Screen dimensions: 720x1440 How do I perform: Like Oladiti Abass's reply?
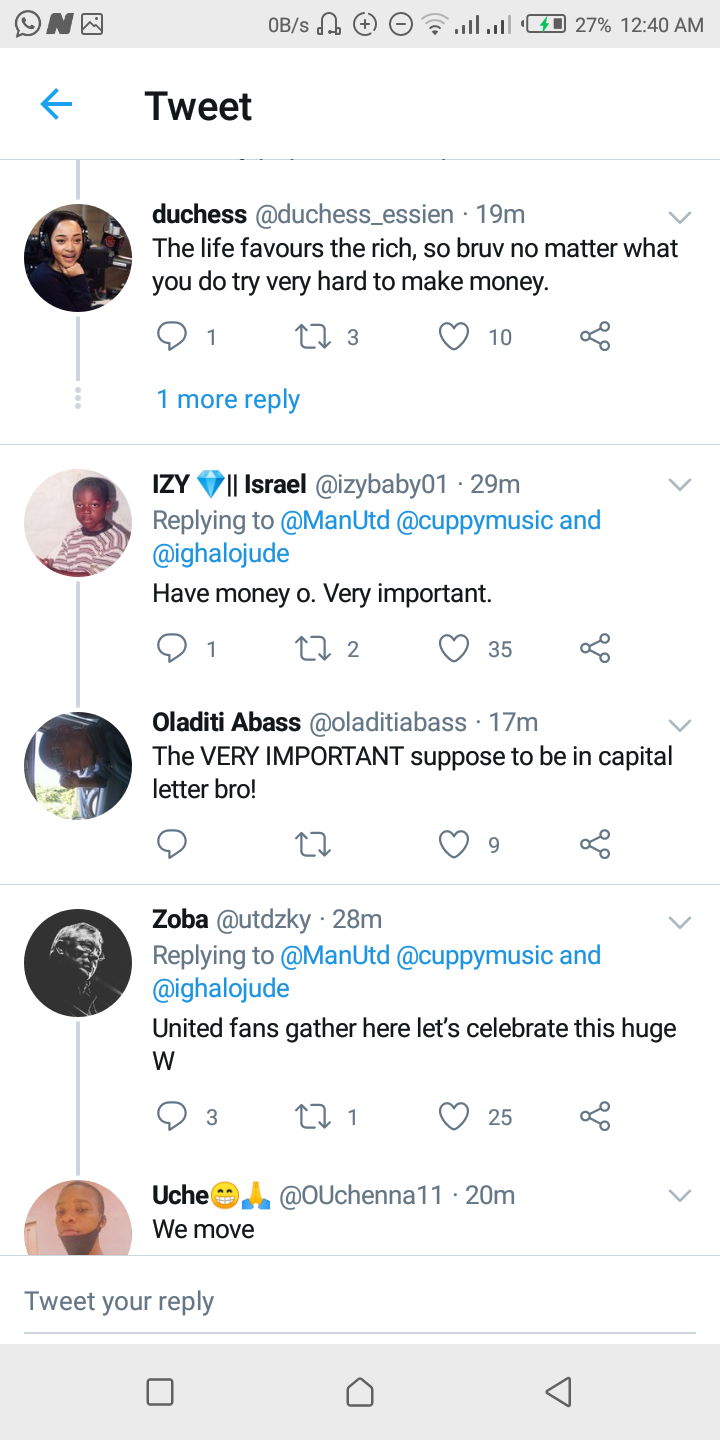coord(454,845)
